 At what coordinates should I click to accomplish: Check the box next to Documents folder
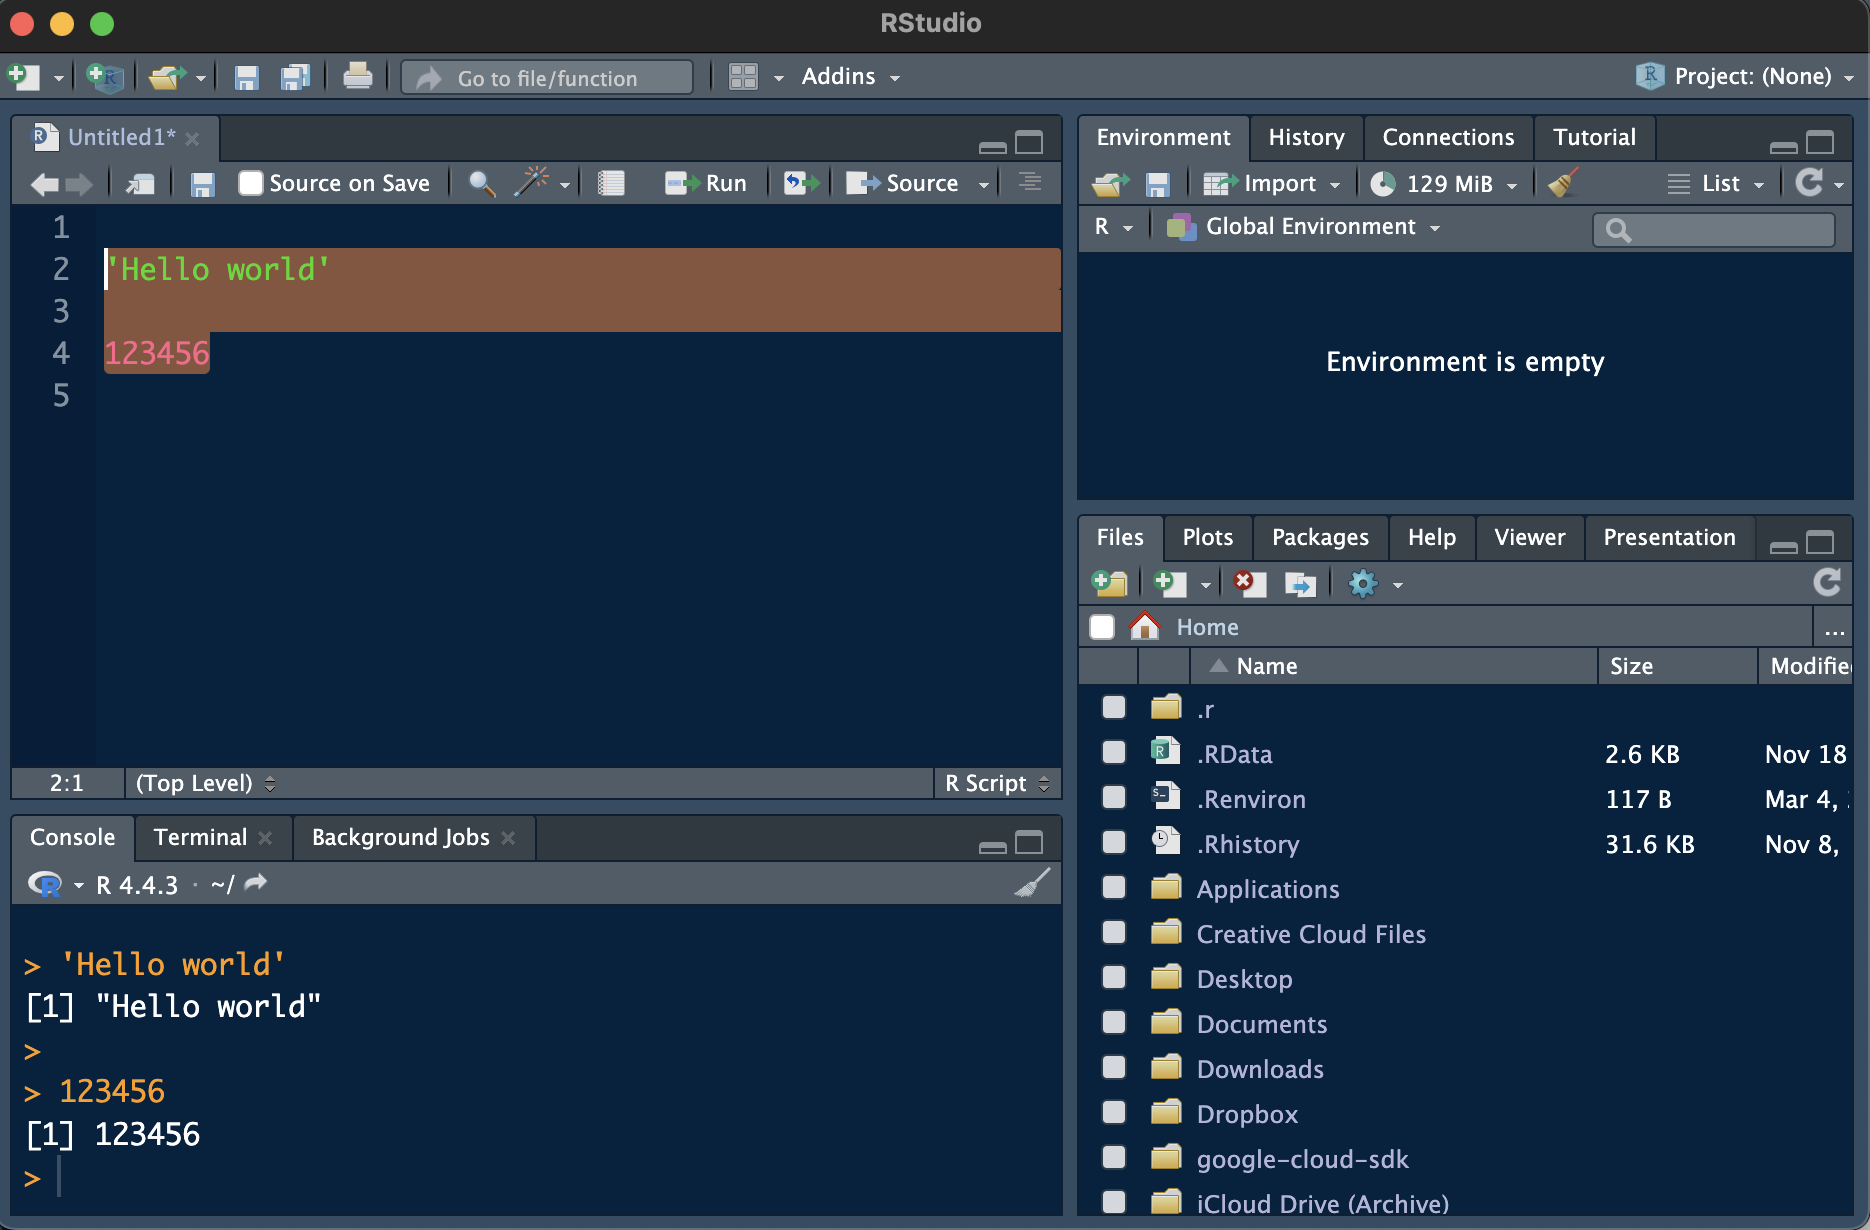click(x=1114, y=1023)
